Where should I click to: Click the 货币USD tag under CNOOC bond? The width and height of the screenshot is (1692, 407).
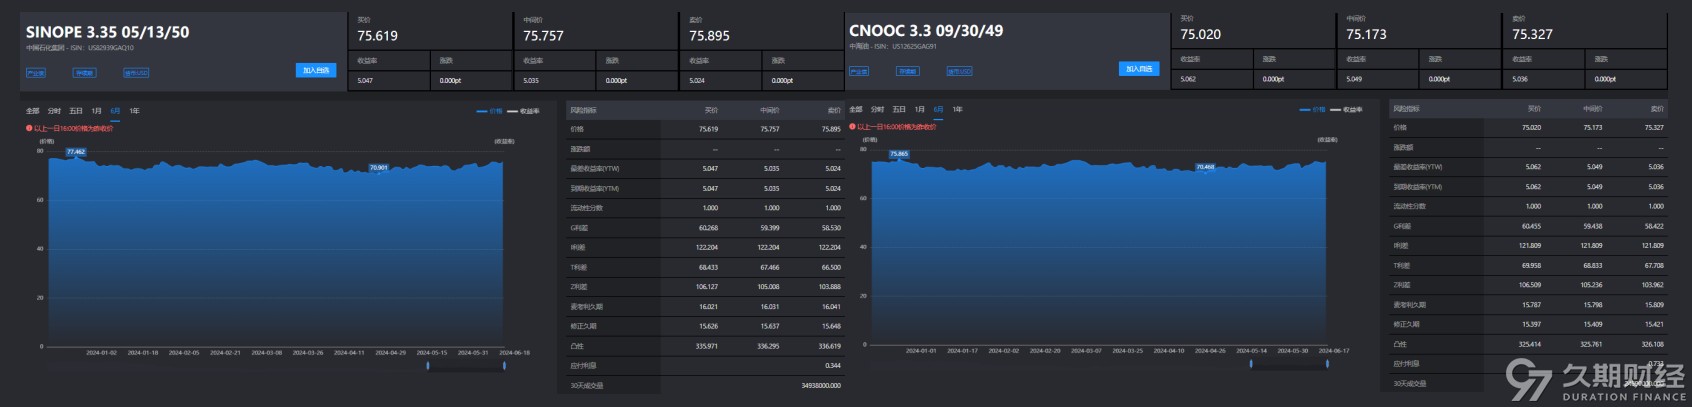click(959, 72)
